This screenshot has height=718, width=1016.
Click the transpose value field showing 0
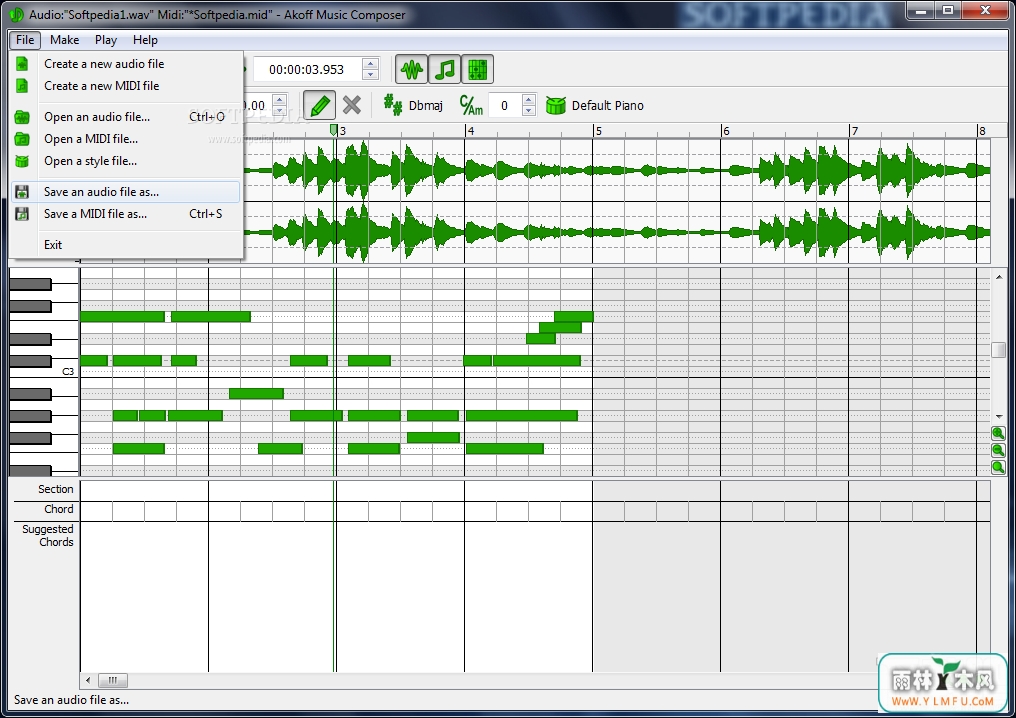click(x=505, y=106)
